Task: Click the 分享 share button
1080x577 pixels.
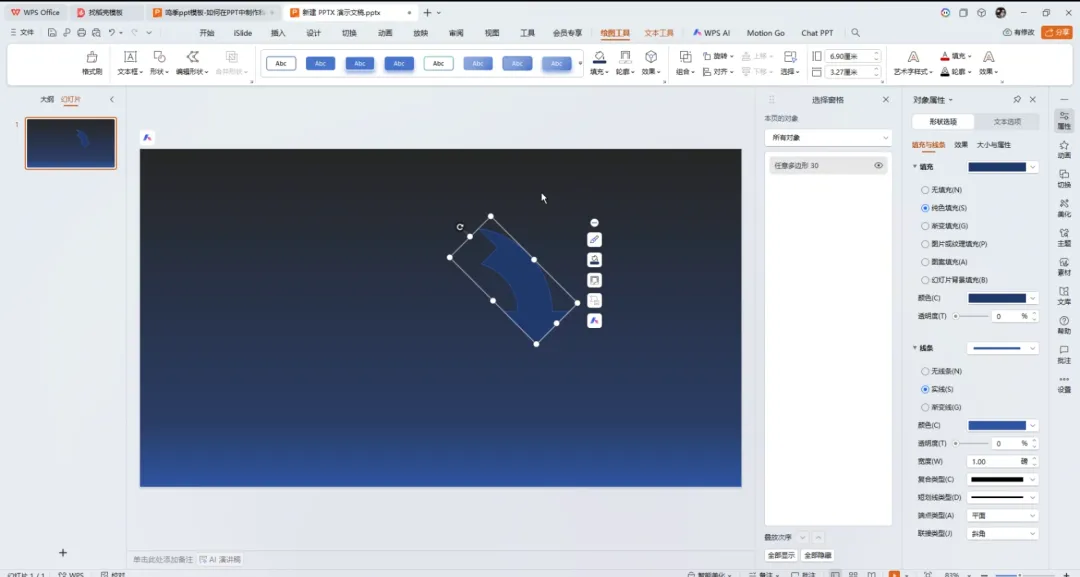Action: tap(1057, 32)
